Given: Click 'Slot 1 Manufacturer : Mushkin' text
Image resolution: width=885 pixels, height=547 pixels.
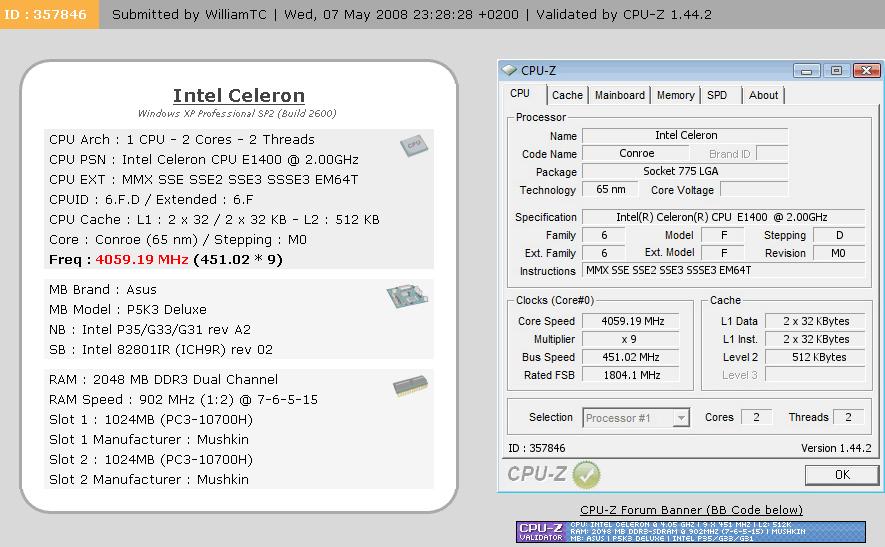Looking at the screenshot, I should [x=149, y=439].
